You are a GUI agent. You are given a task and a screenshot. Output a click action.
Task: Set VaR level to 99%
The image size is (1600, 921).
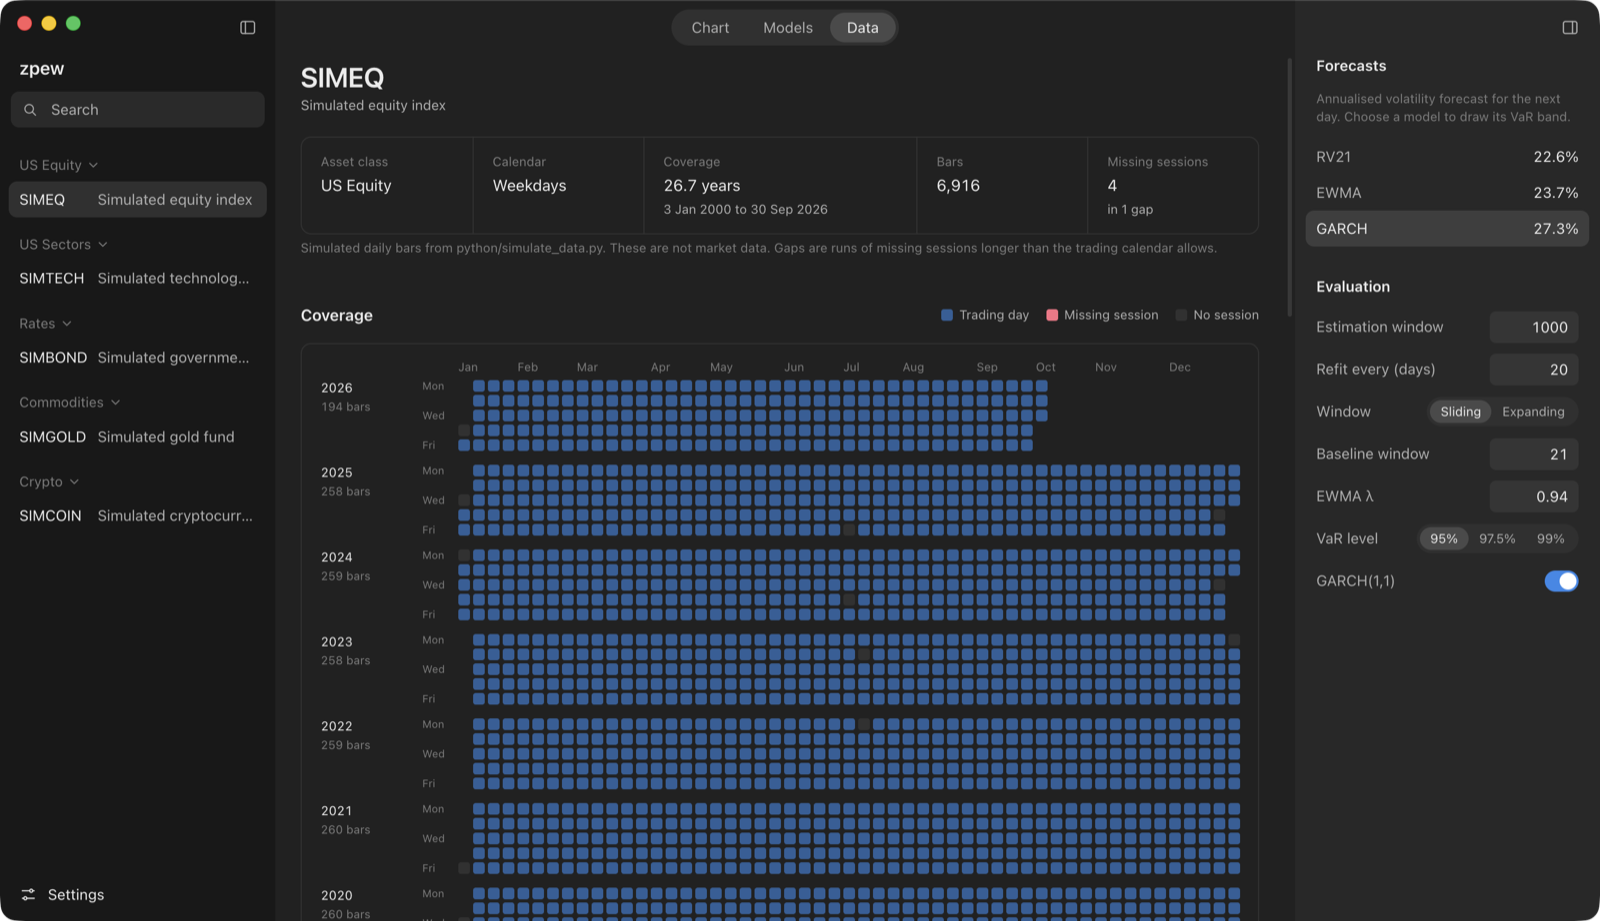(1551, 539)
